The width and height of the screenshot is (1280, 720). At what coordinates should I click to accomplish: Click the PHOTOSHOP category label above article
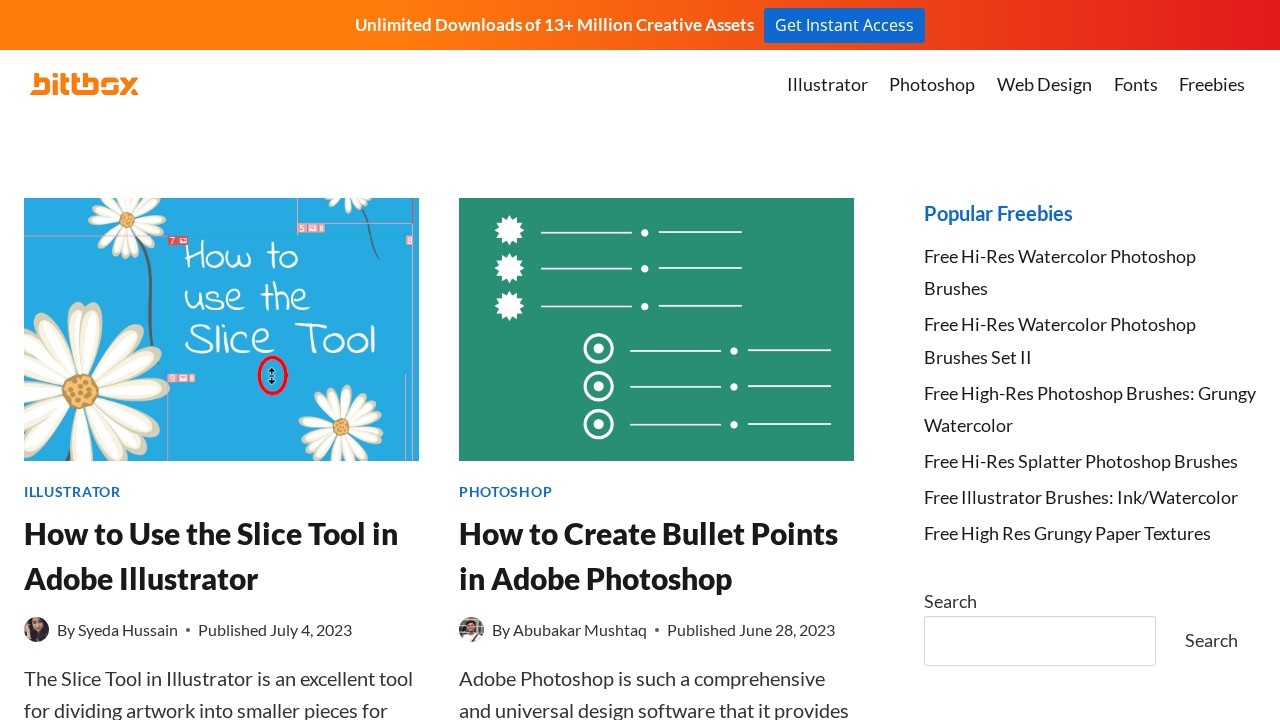(505, 492)
